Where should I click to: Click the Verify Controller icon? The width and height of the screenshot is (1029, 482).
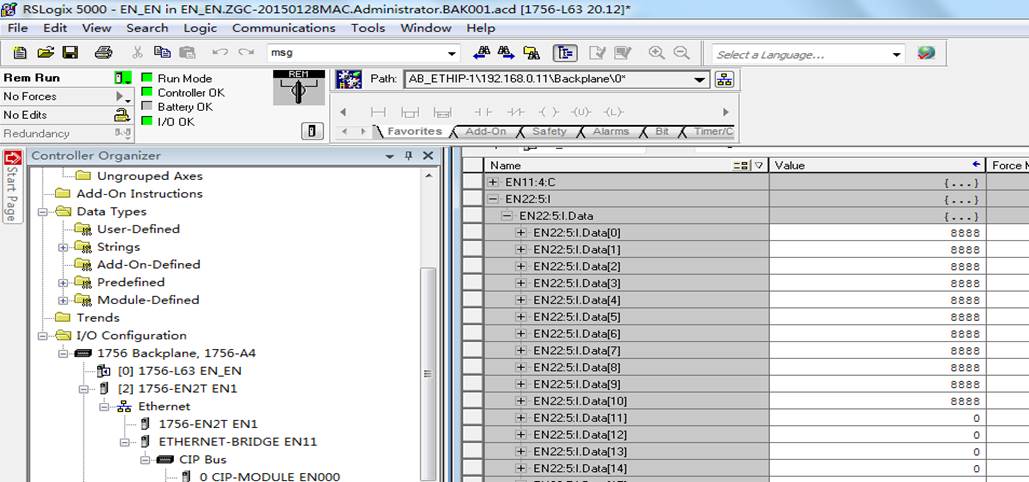coord(622,53)
